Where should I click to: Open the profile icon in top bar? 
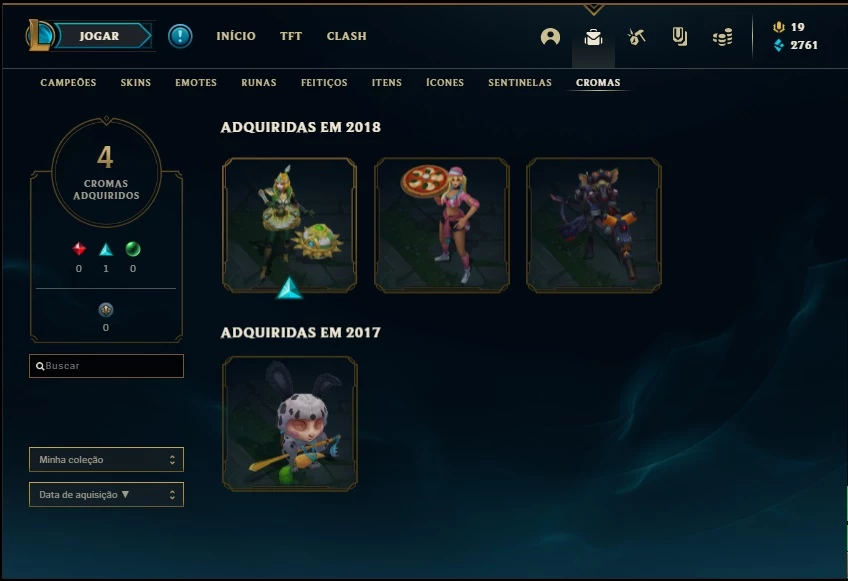pyautogui.click(x=550, y=37)
